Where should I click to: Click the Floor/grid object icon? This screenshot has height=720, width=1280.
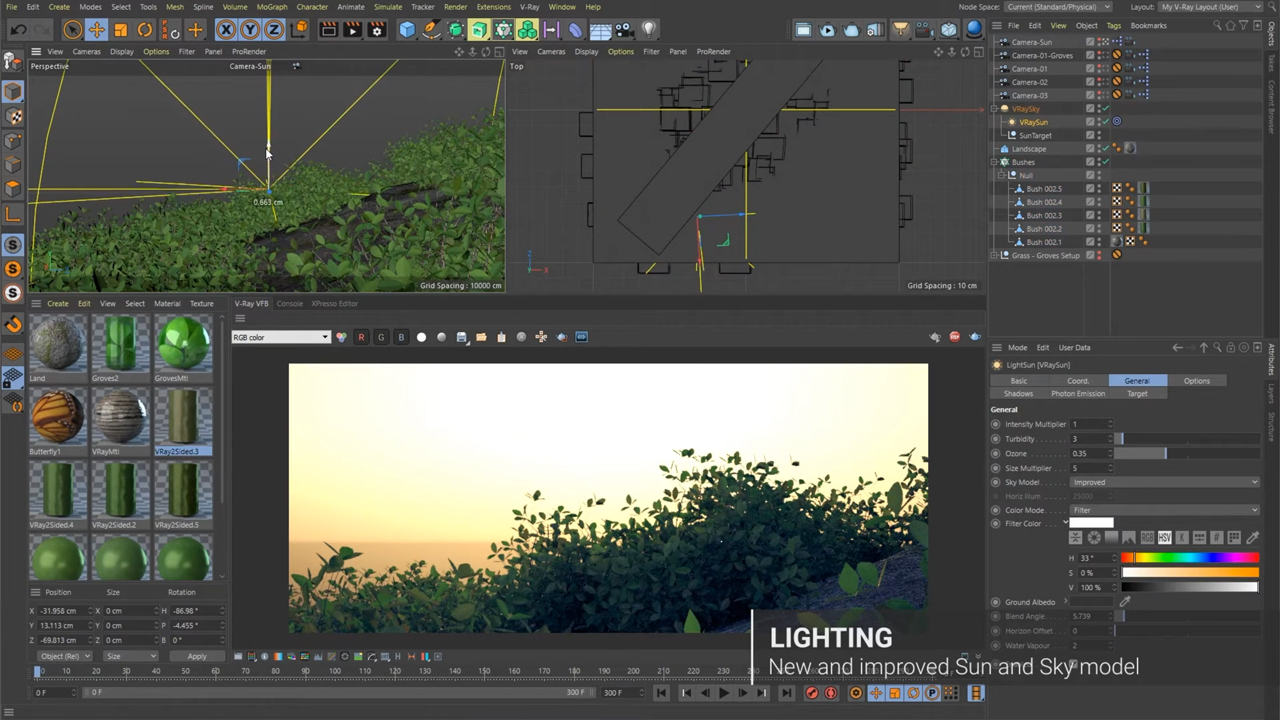(x=600, y=30)
